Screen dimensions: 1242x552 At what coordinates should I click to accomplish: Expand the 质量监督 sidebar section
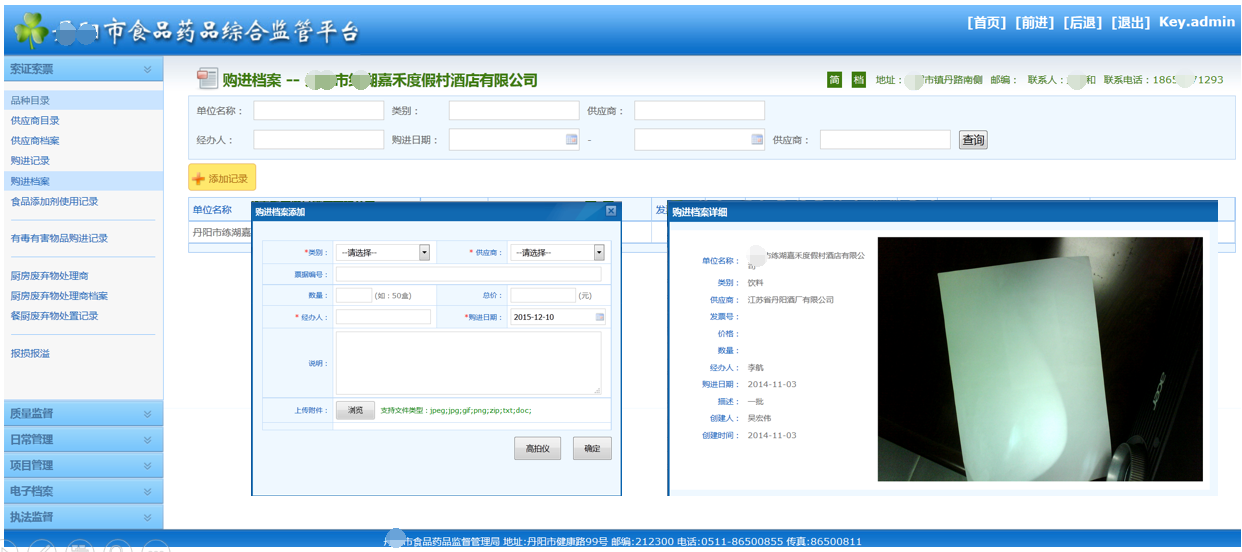147,414
